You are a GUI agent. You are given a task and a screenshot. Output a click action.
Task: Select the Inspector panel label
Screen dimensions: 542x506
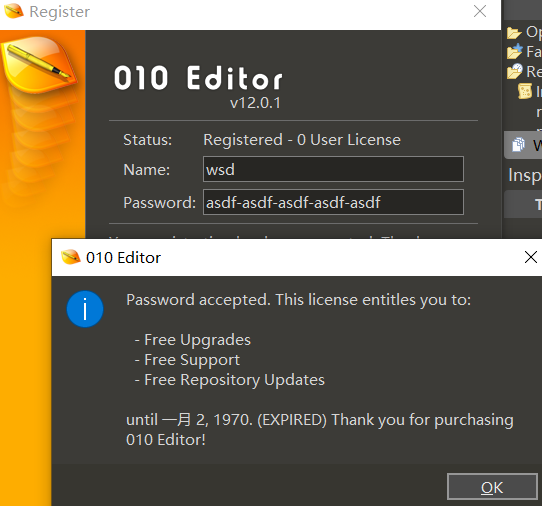coord(525,175)
